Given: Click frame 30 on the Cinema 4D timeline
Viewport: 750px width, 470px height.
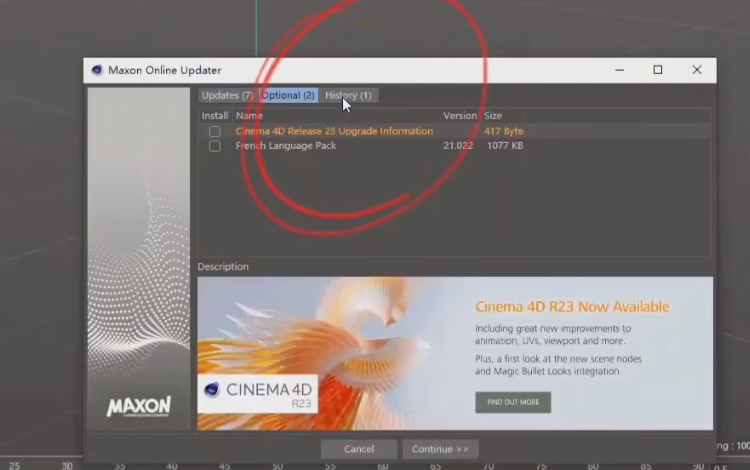Looking at the screenshot, I should (67, 465).
